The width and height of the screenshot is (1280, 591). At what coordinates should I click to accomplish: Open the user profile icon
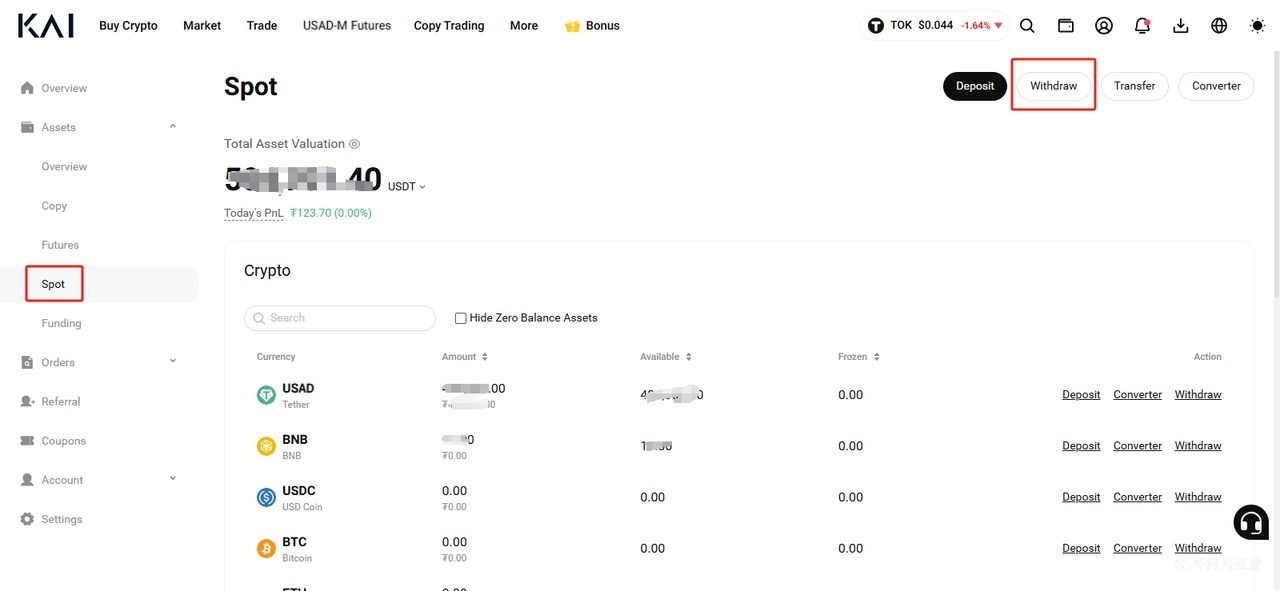1104,26
